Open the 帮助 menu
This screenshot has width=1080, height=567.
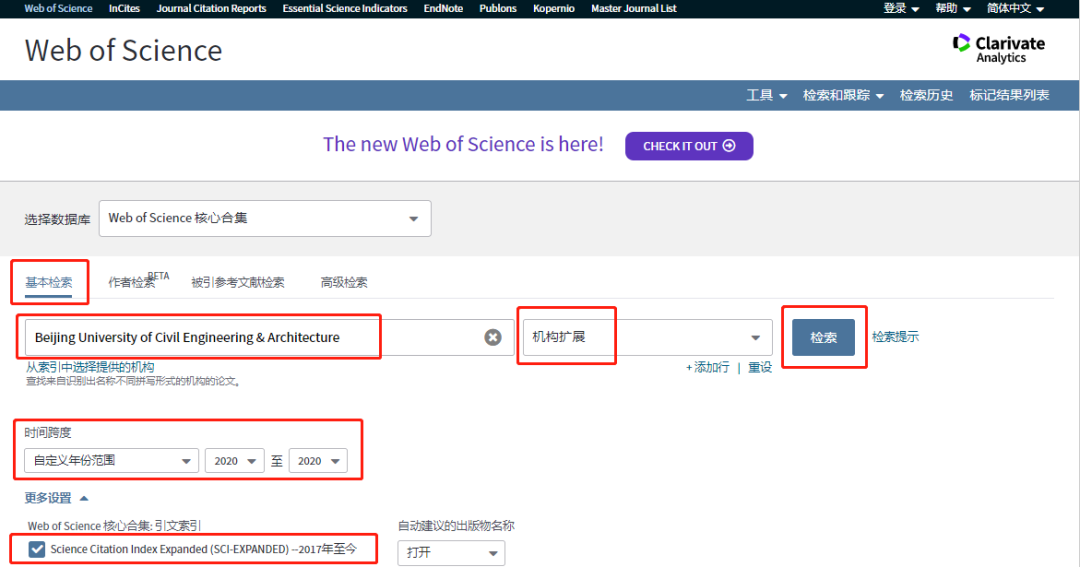pyautogui.click(x=953, y=8)
